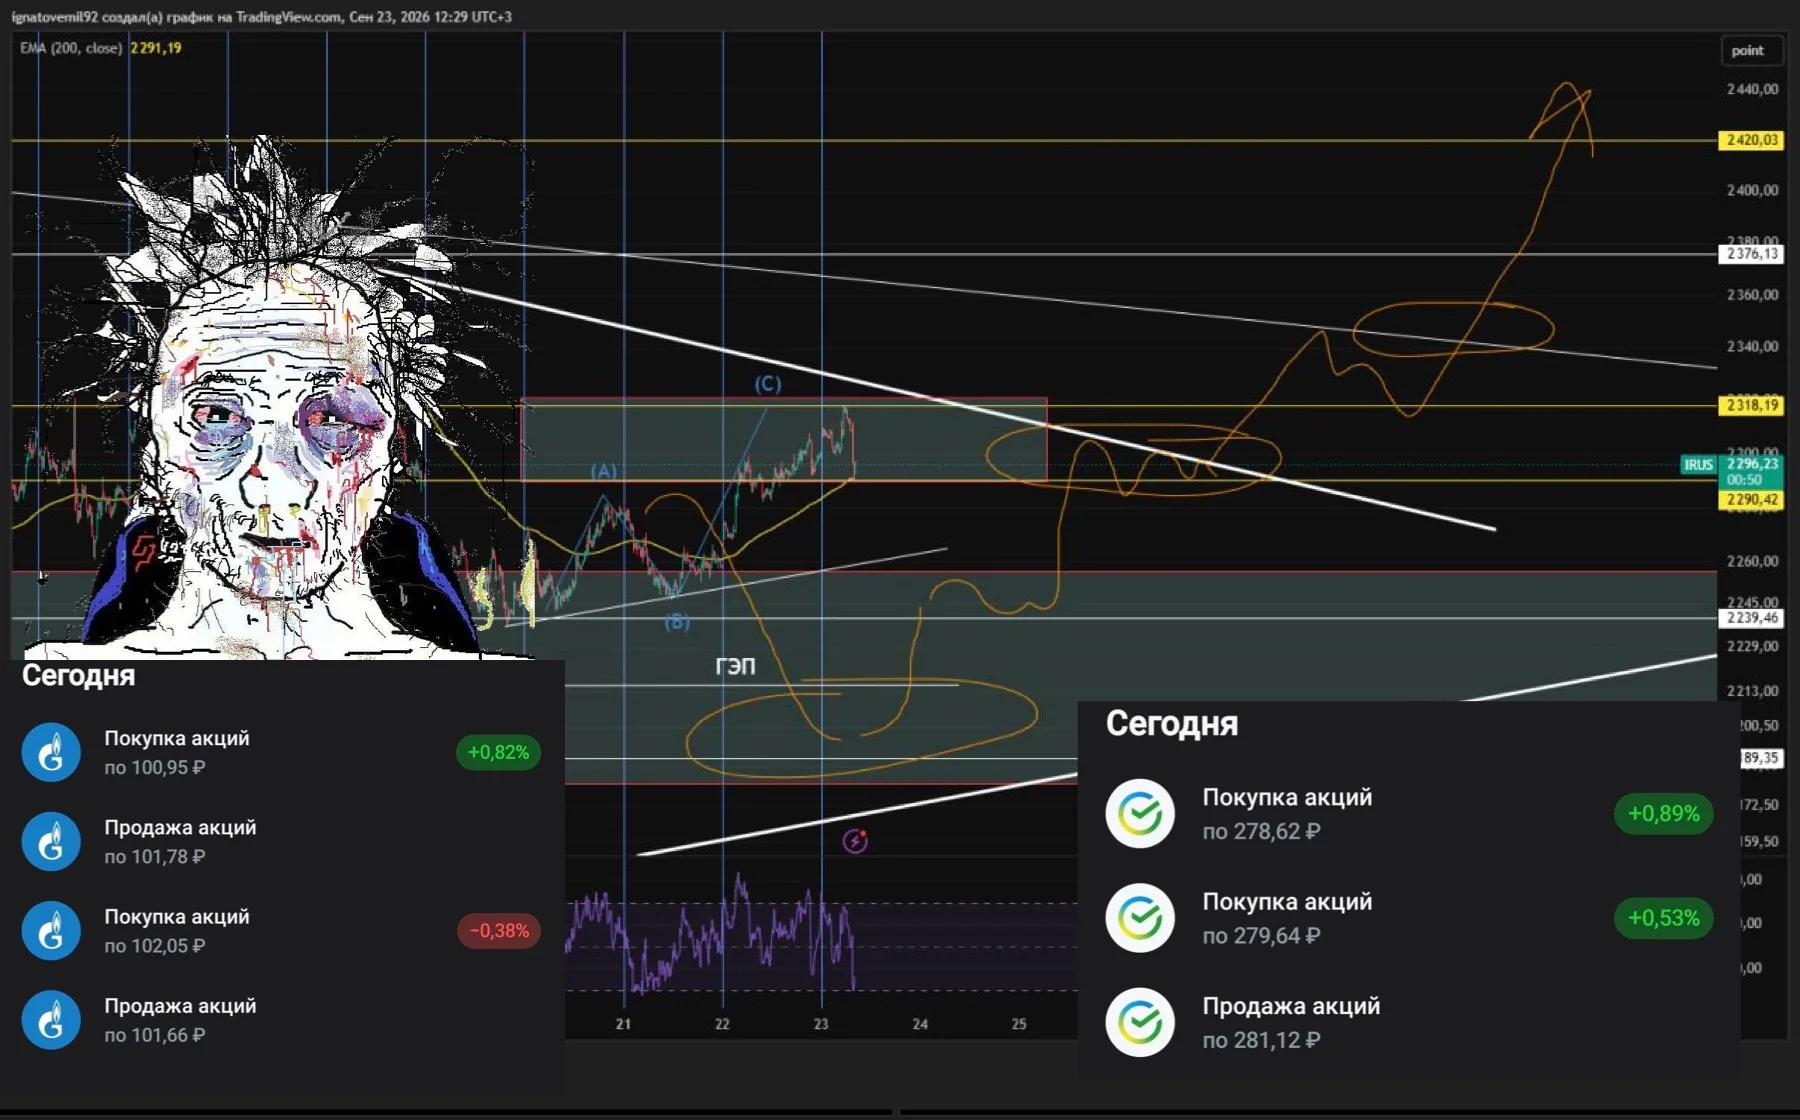Click the 2440,00 price scale value
1800x1120 pixels.
[x=1752, y=89]
